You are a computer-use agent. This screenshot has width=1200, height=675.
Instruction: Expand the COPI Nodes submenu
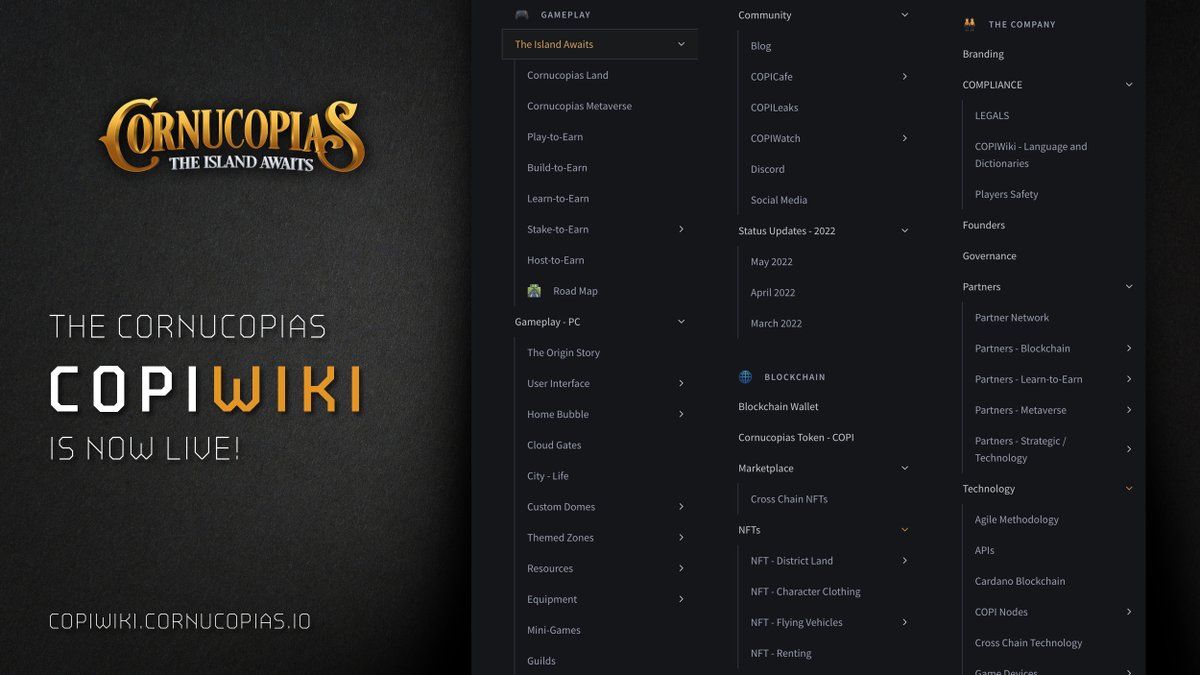(x=1129, y=612)
